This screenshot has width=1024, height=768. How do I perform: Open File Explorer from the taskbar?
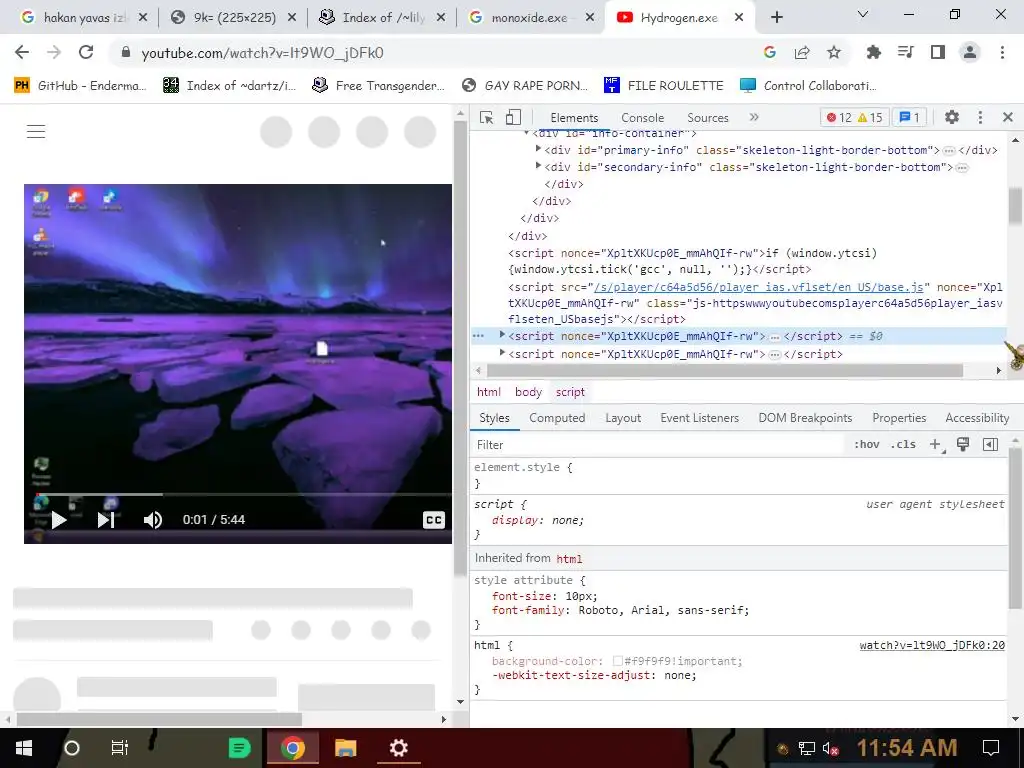(345, 748)
